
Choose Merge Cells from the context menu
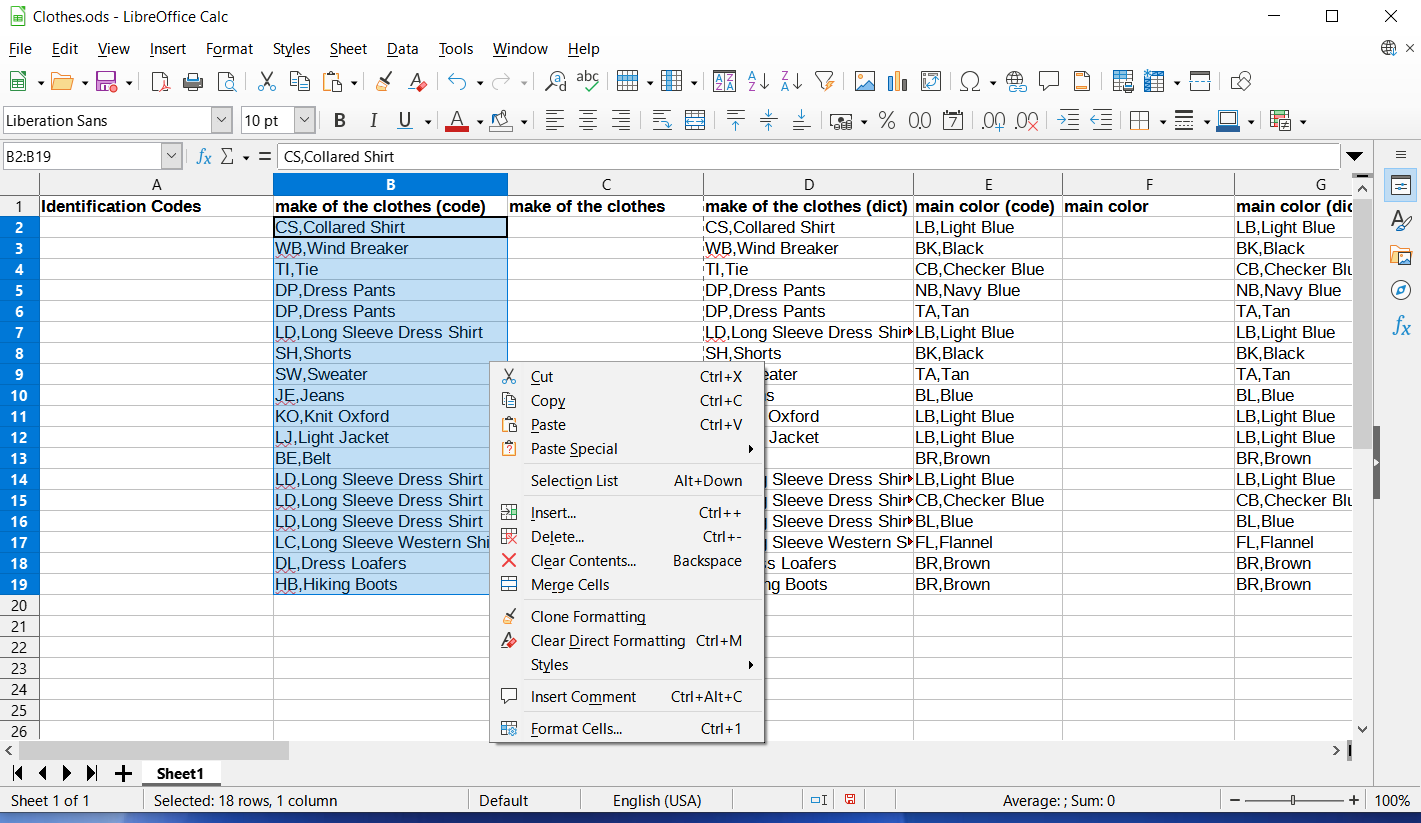[628, 585]
